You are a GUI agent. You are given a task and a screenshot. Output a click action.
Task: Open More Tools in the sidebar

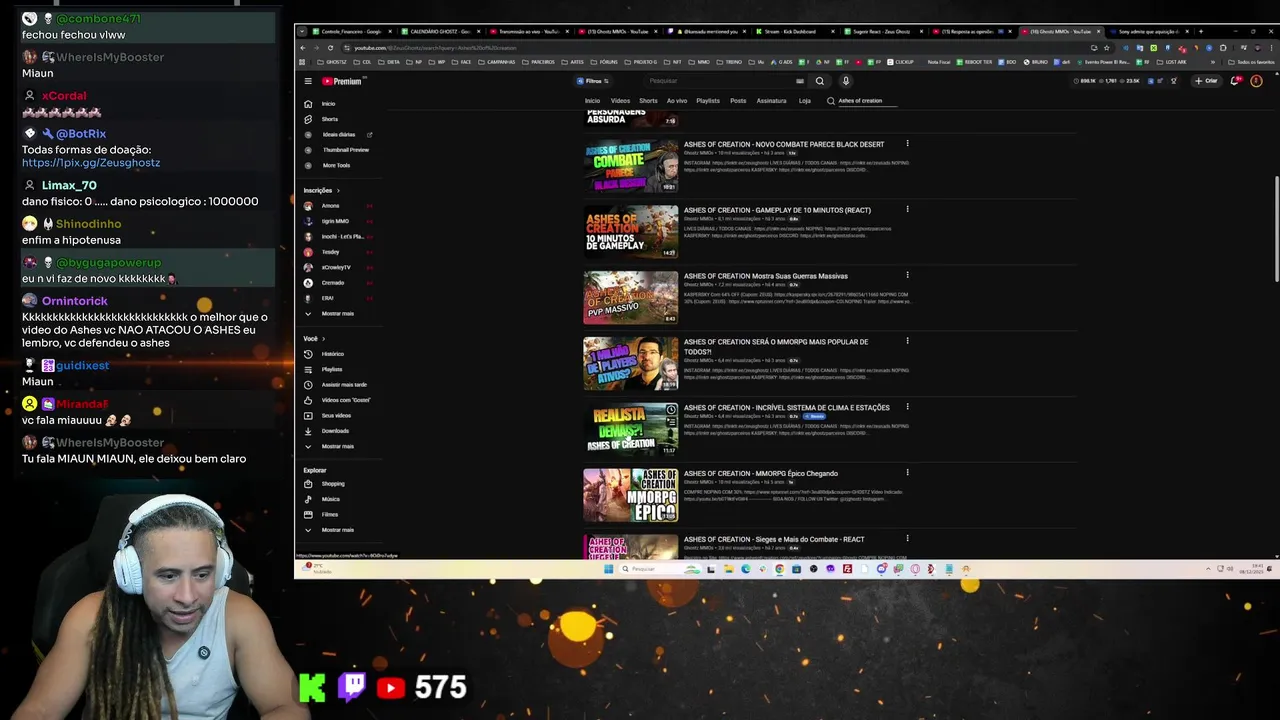(336, 165)
